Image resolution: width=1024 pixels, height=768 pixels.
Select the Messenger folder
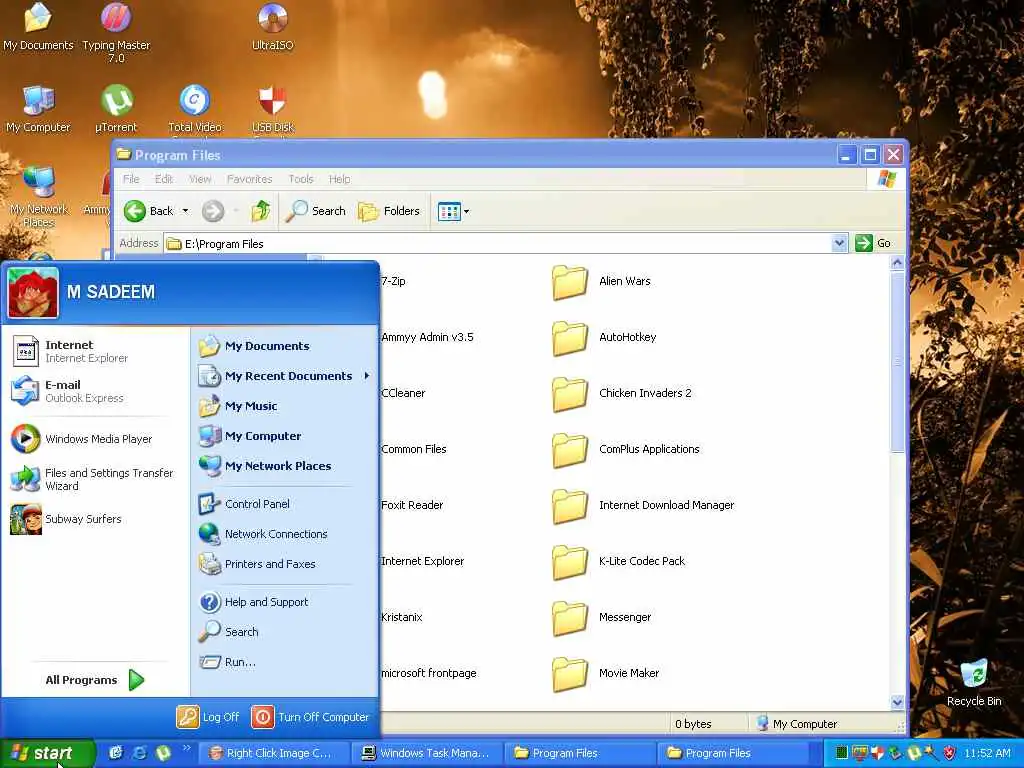pos(601,618)
